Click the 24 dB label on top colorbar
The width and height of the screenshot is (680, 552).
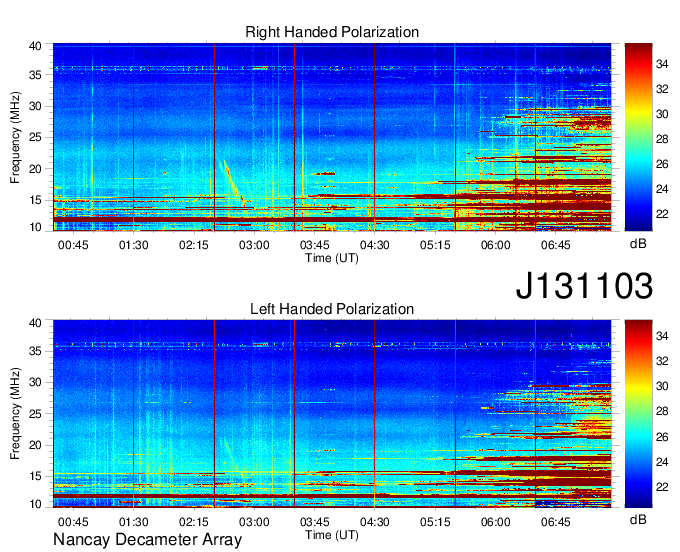(x=662, y=189)
